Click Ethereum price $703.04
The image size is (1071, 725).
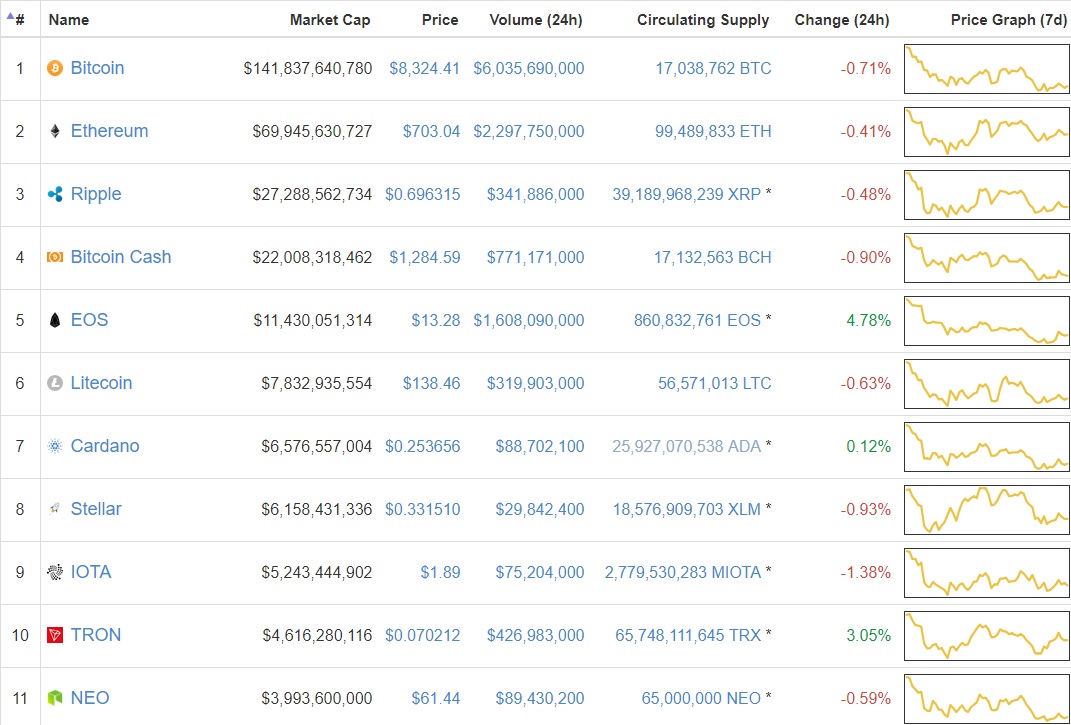(x=432, y=131)
